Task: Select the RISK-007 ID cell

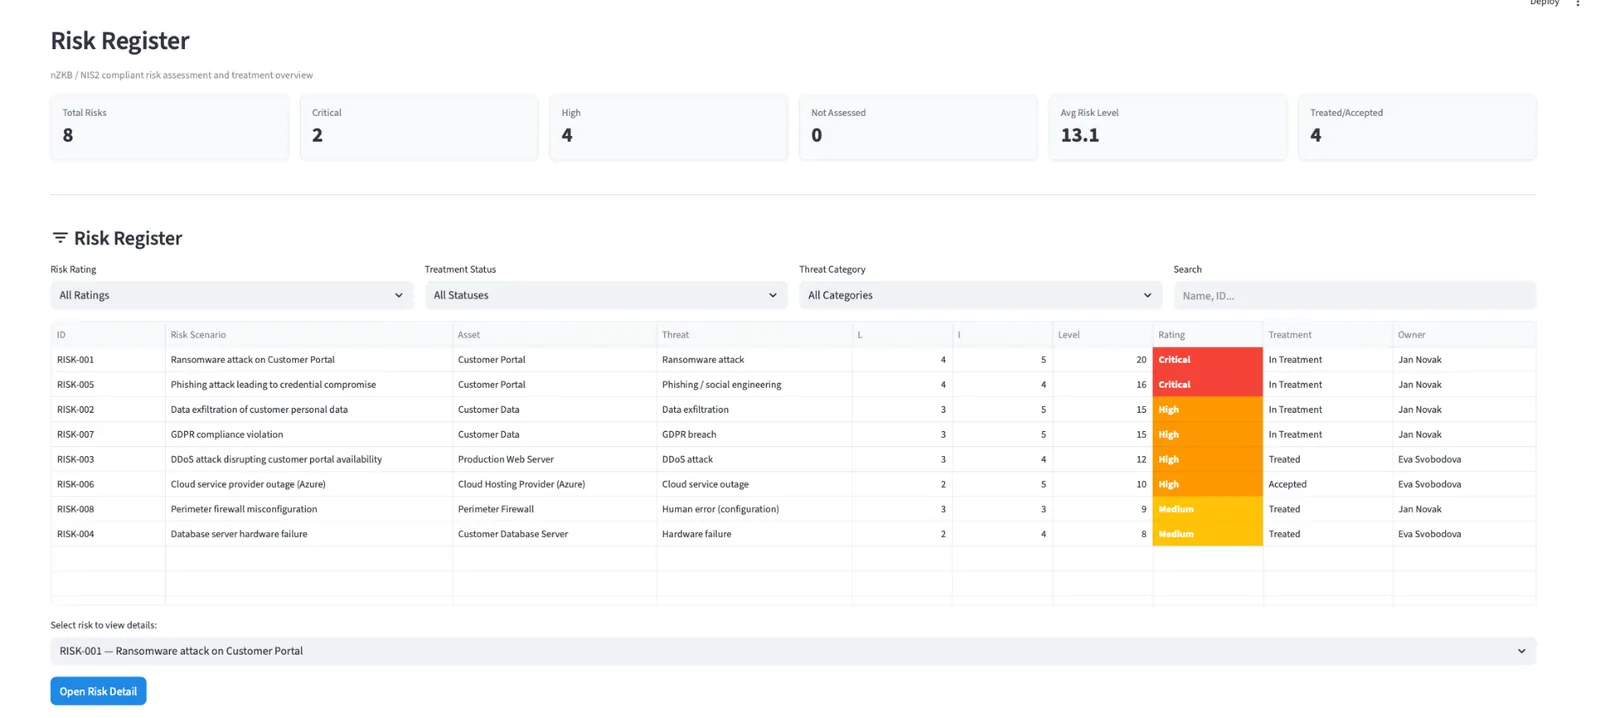Action: click(108, 435)
